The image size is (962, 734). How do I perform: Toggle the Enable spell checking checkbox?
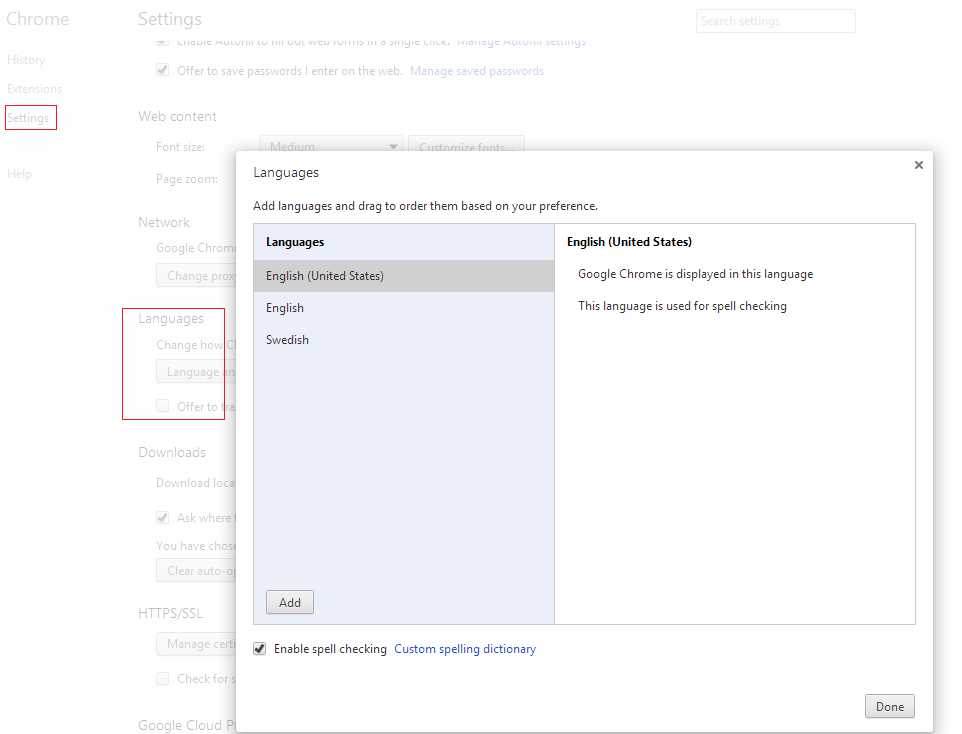(x=259, y=648)
